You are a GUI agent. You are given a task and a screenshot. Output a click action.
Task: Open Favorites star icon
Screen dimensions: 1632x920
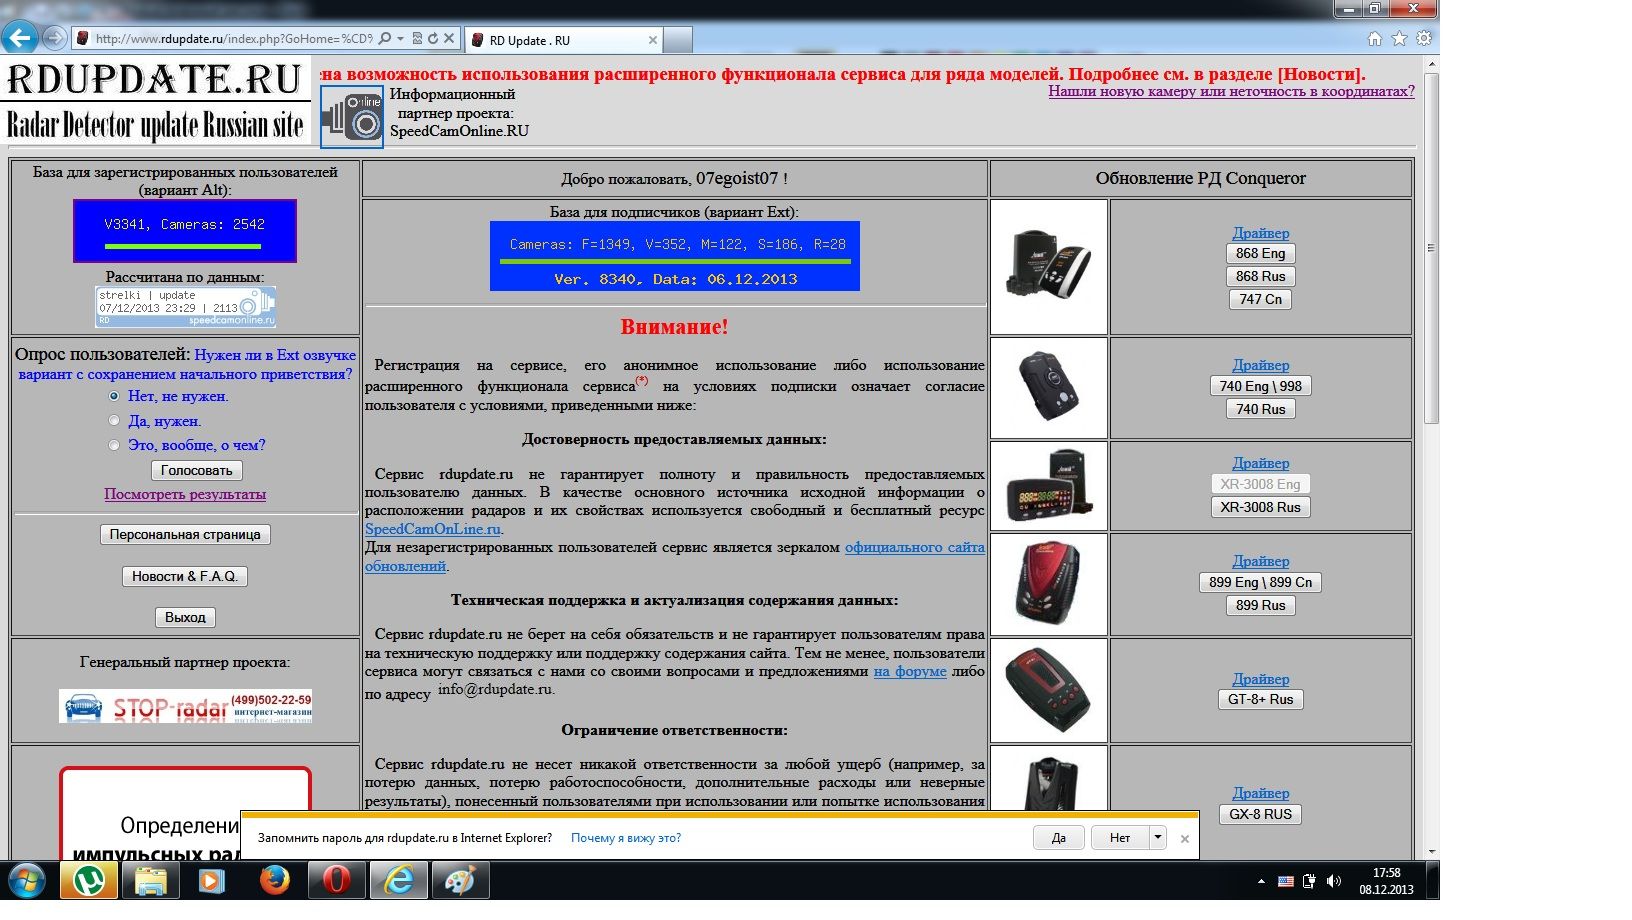(x=1399, y=39)
